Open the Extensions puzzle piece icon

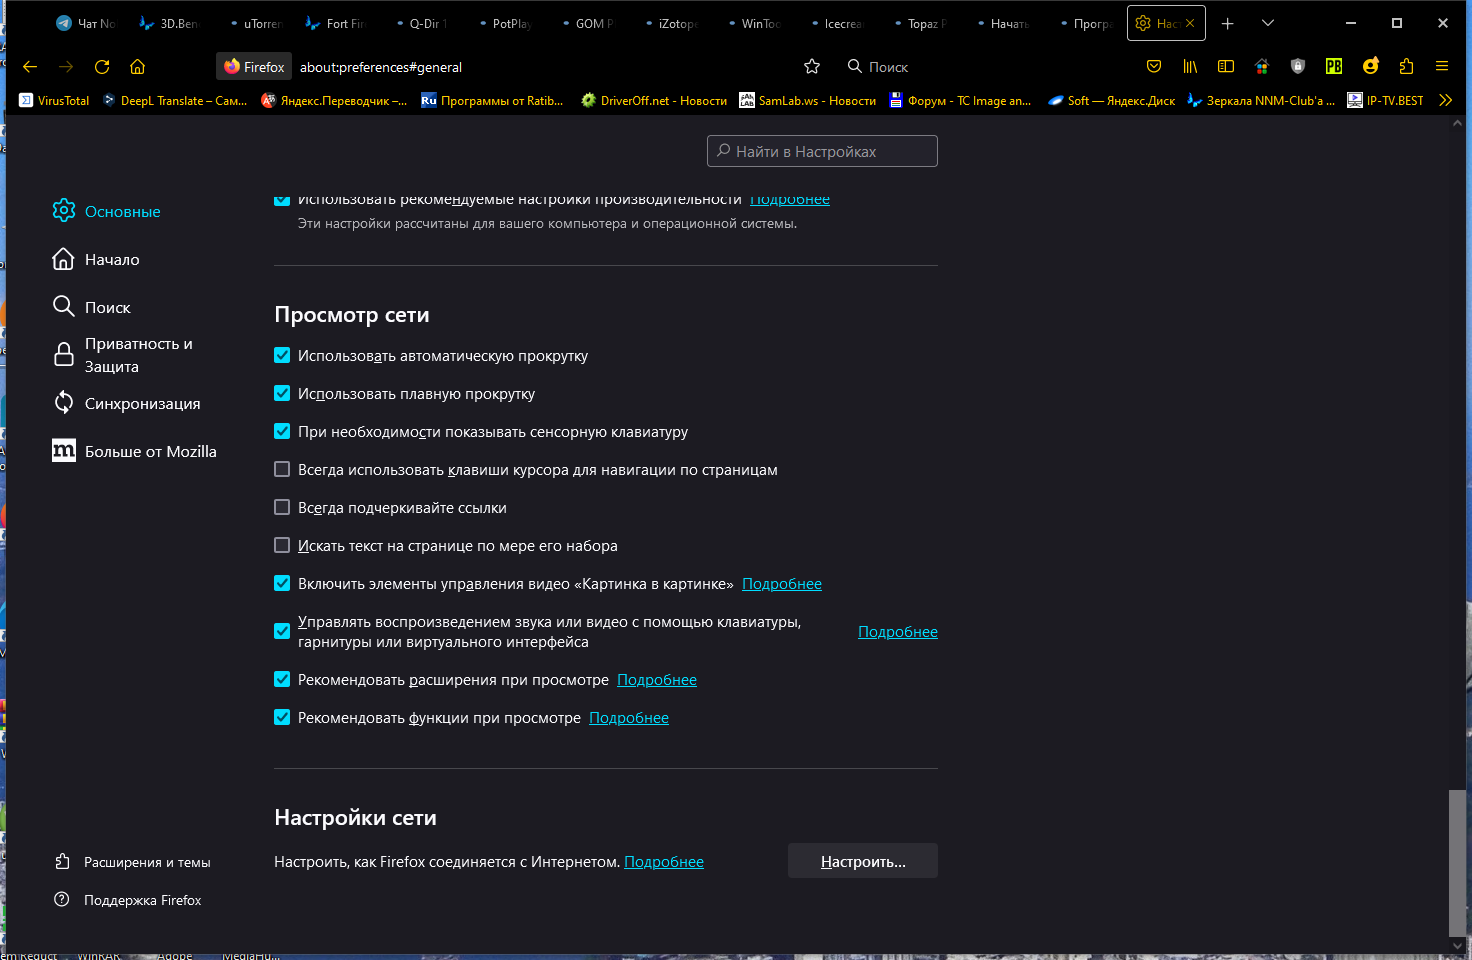(x=1406, y=66)
